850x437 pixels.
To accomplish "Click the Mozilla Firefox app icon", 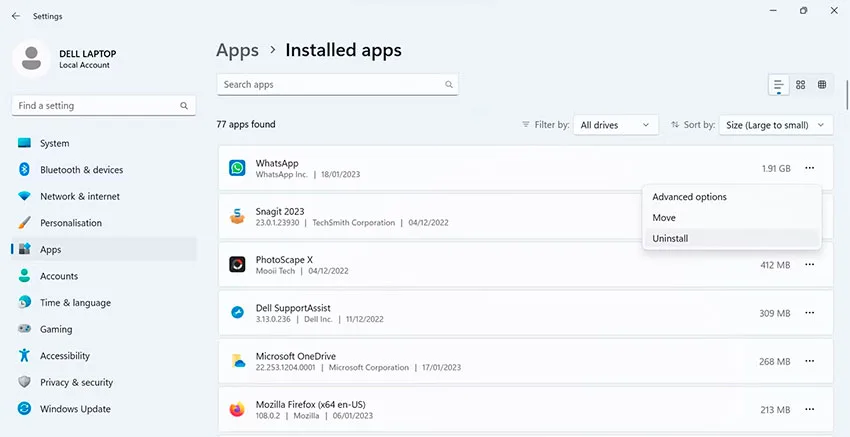I will [237, 409].
